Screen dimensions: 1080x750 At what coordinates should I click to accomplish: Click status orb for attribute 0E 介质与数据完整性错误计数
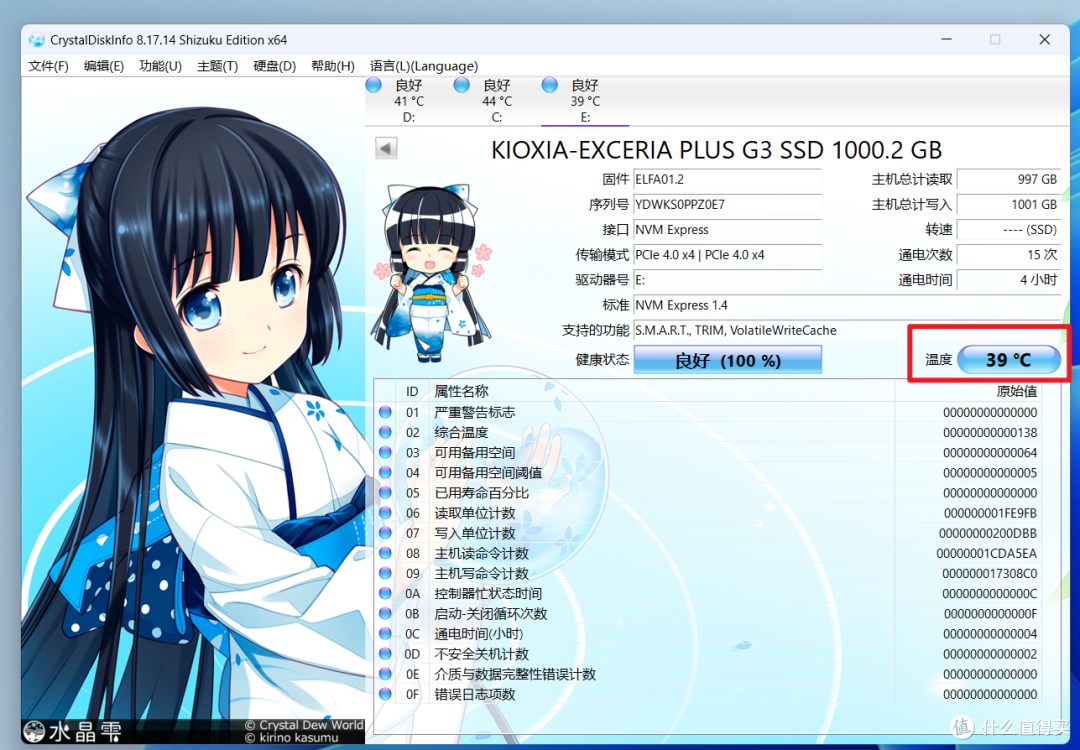385,674
